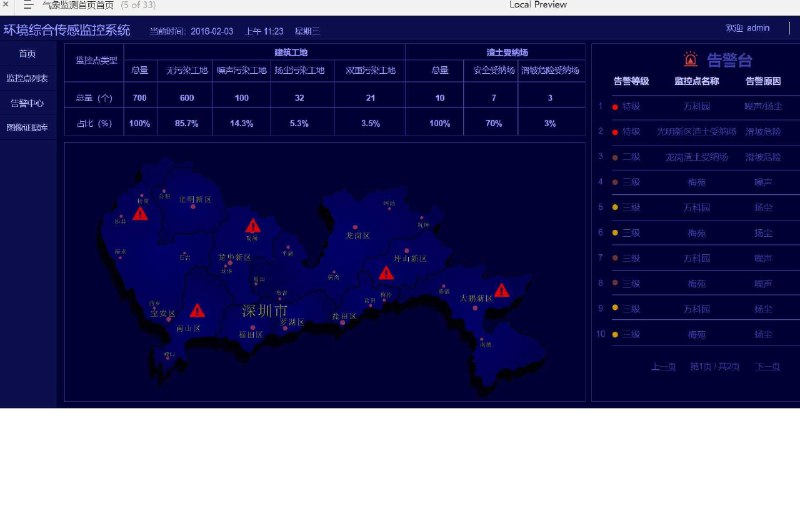
Task: Click the 无污染工地 column header
Action: [187, 70]
